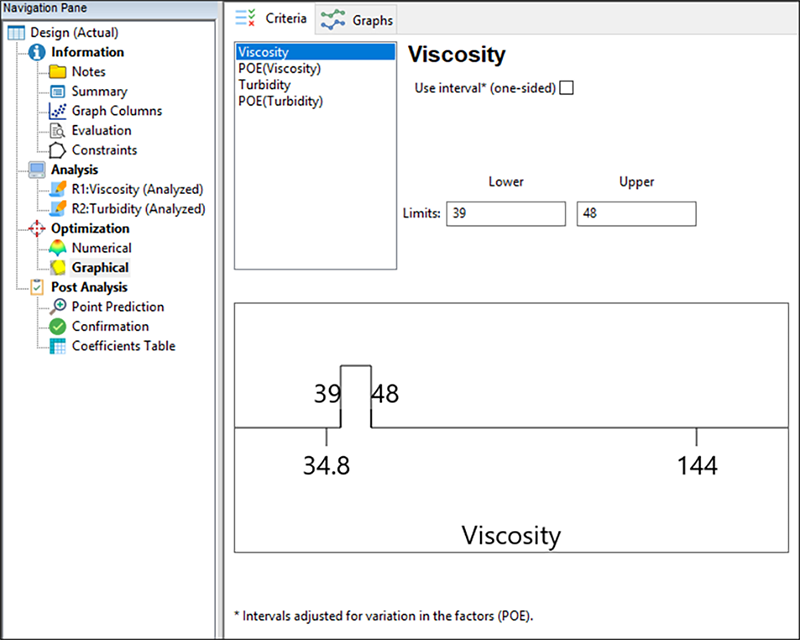Click the Lower limit field
The width and height of the screenshot is (800, 640).
pyautogui.click(x=505, y=214)
